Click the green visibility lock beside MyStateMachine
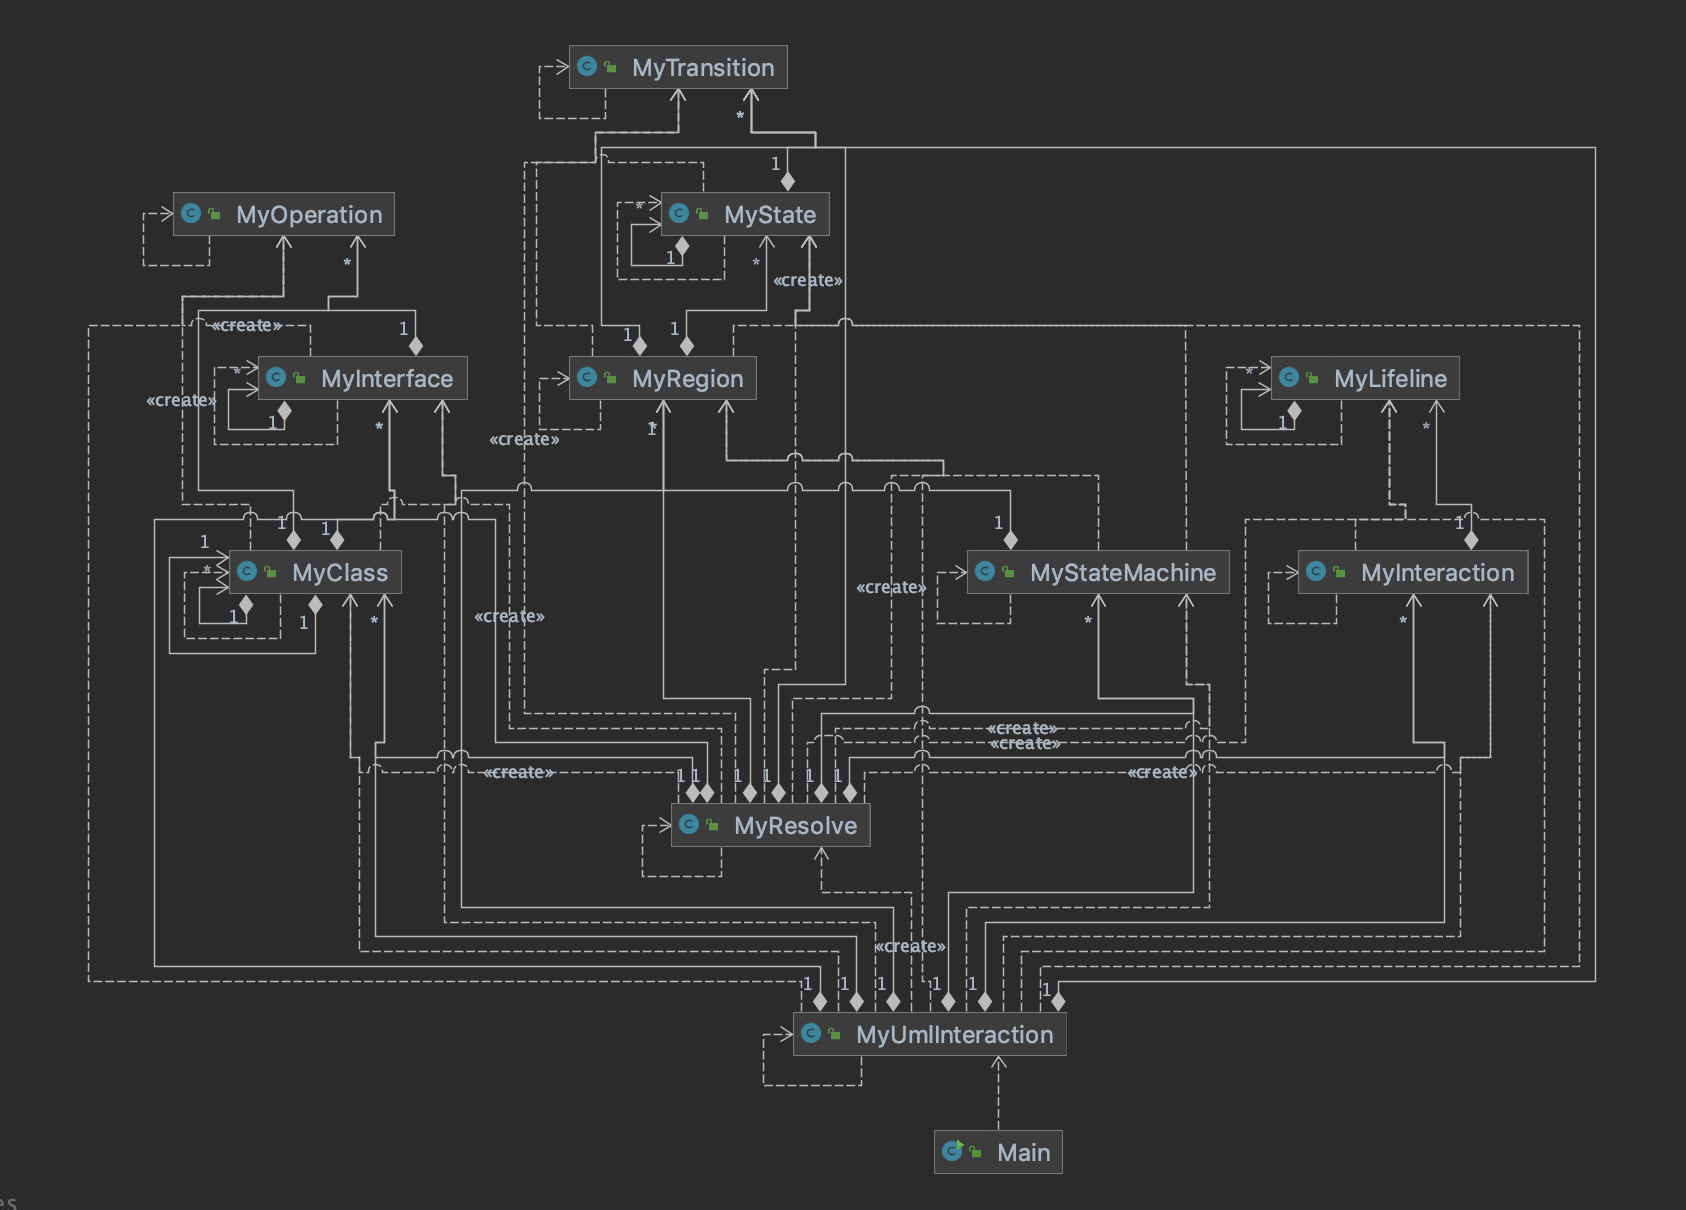 (x=1008, y=573)
